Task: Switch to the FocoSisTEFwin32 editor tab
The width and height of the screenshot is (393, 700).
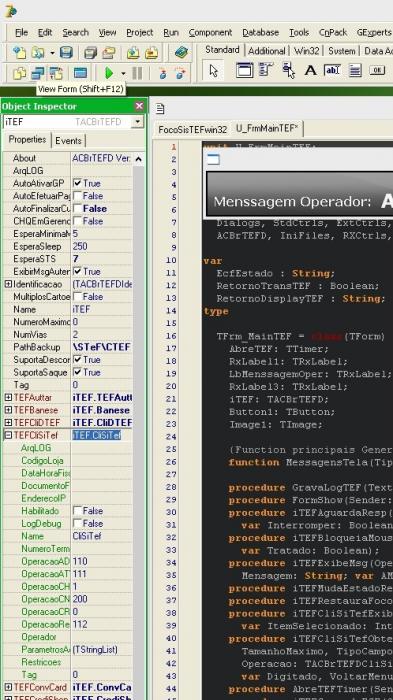Action: [x=193, y=129]
